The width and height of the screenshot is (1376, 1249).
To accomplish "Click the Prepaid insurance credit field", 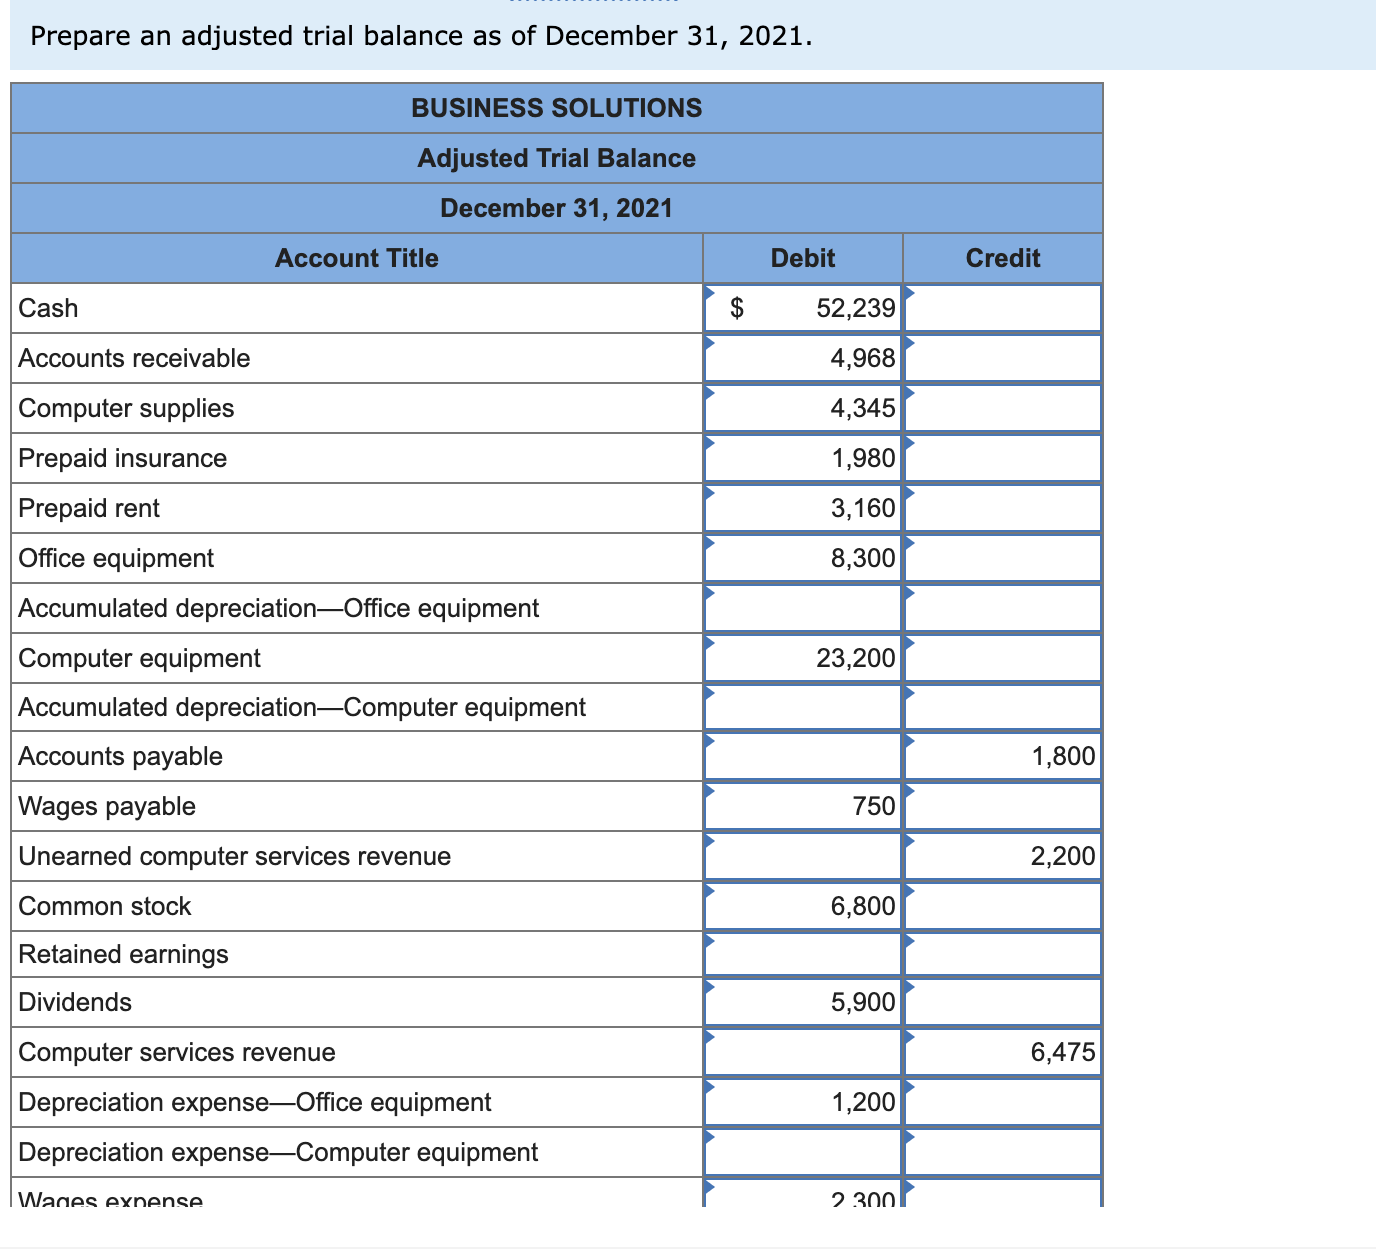I will (x=1003, y=458).
